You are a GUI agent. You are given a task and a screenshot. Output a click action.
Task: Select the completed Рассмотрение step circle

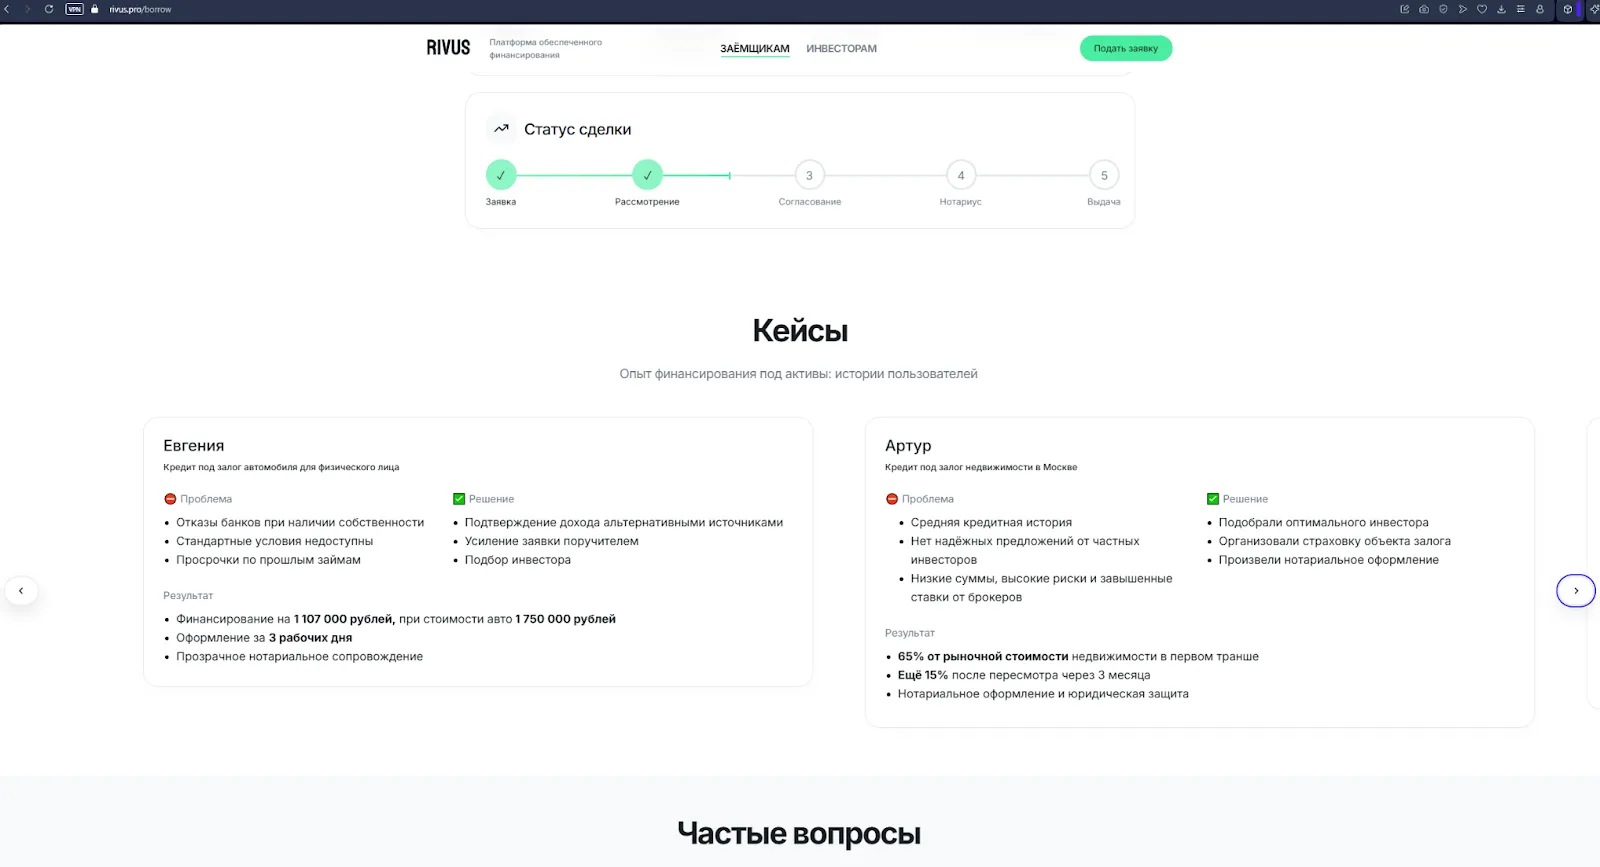[x=647, y=175]
